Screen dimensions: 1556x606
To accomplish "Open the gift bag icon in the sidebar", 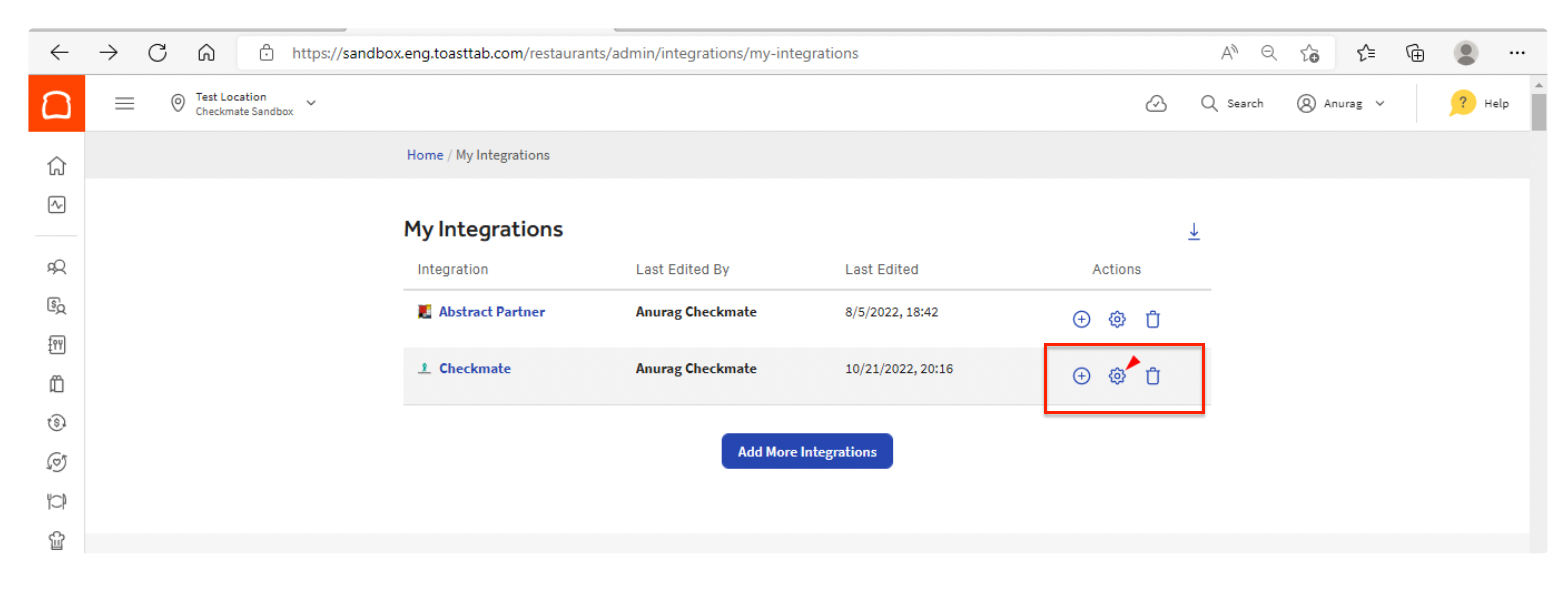I will click(57, 384).
